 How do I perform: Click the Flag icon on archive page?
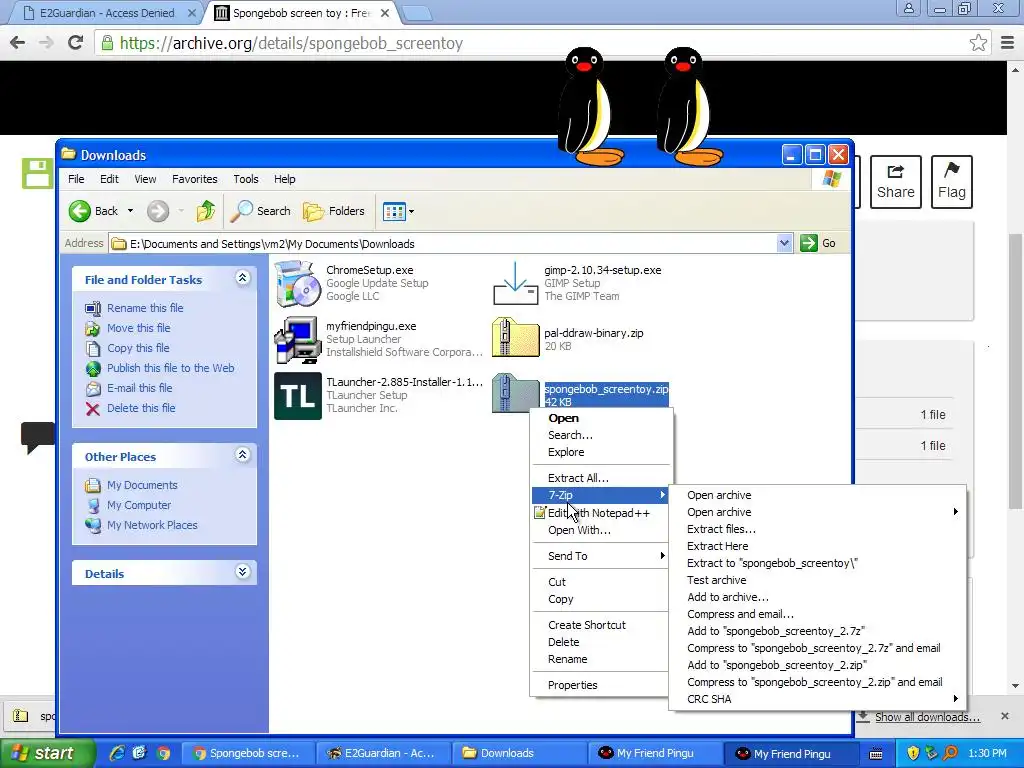click(x=952, y=182)
